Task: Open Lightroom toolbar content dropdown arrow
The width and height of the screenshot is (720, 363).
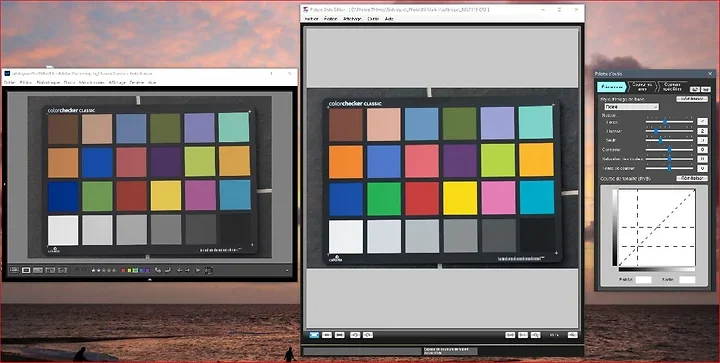Action: 287,270
